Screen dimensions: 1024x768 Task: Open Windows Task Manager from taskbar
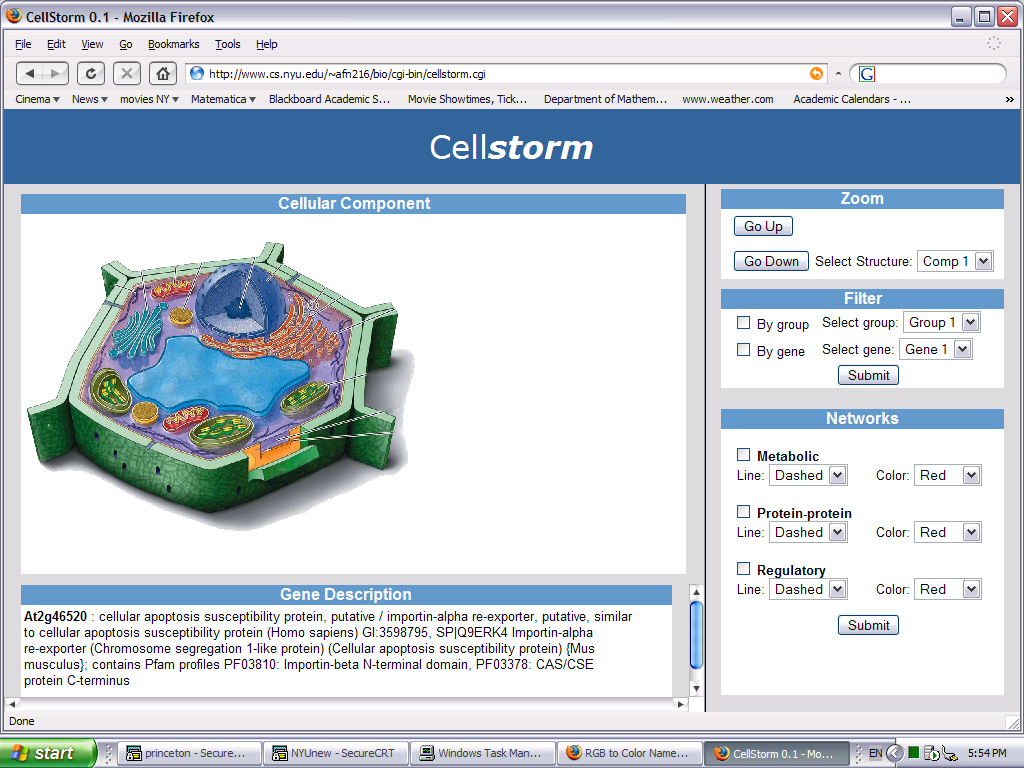482,753
